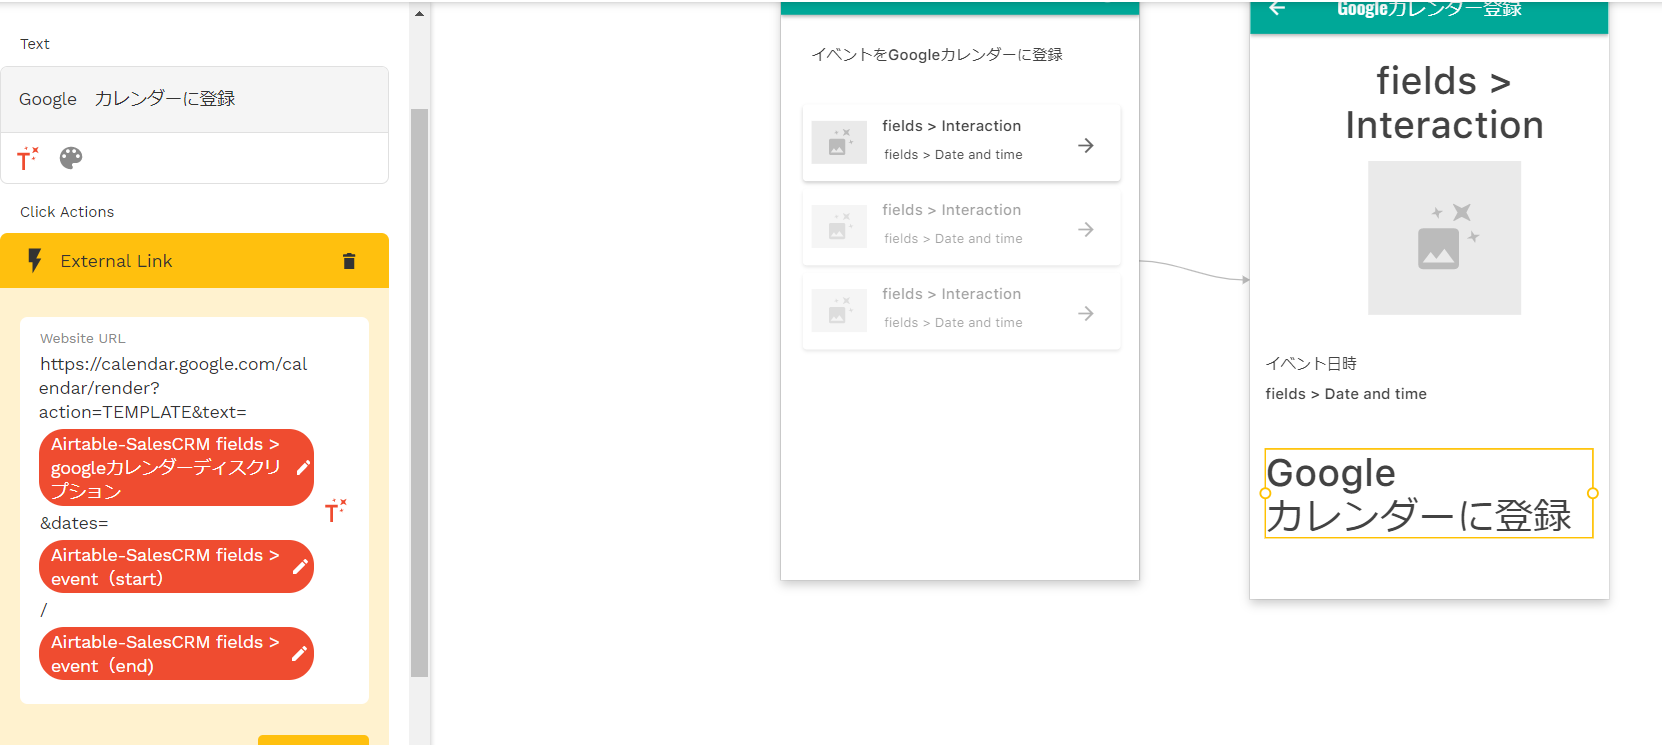
Task: Click the scrollbar up arrow of the left panel
Action: tap(420, 14)
